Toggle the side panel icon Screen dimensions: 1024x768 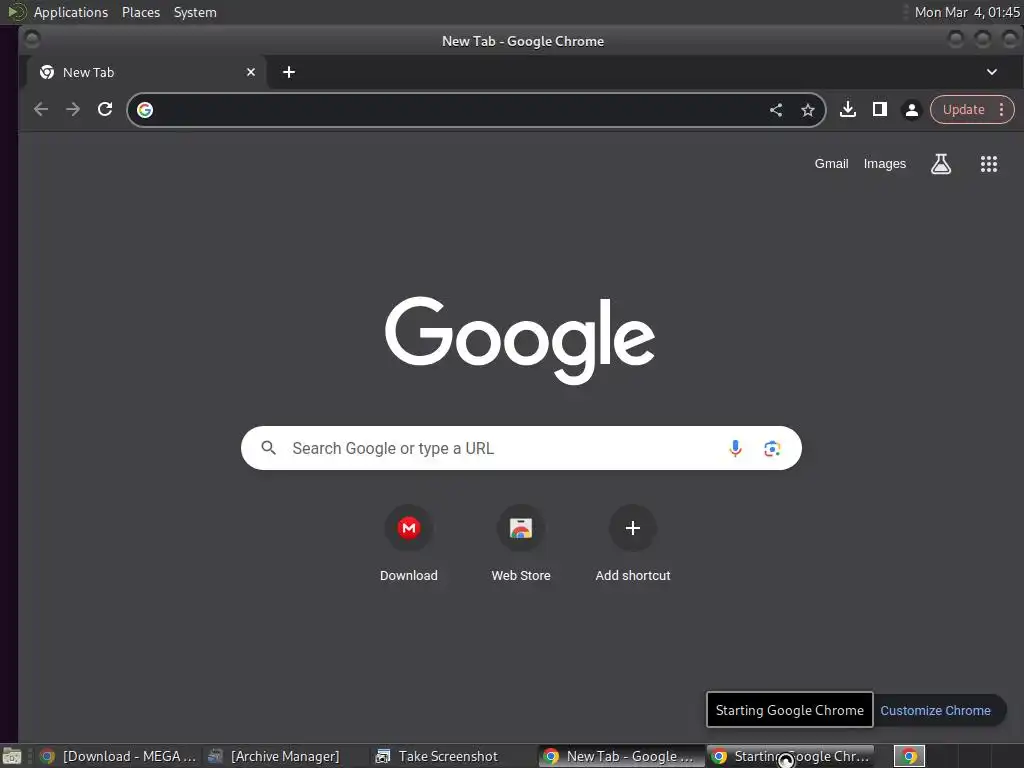(x=880, y=109)
